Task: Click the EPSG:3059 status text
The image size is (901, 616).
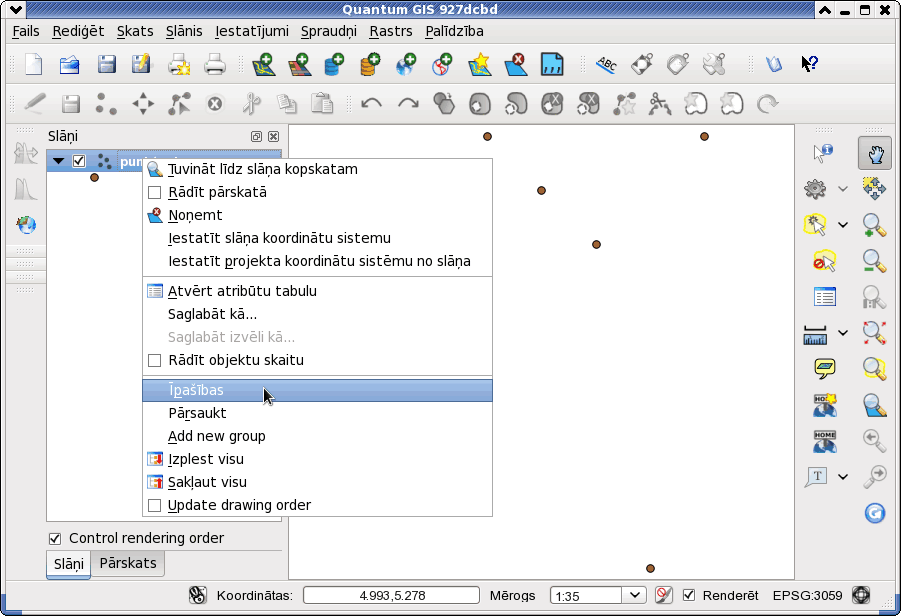Action: tap(807, 595)
